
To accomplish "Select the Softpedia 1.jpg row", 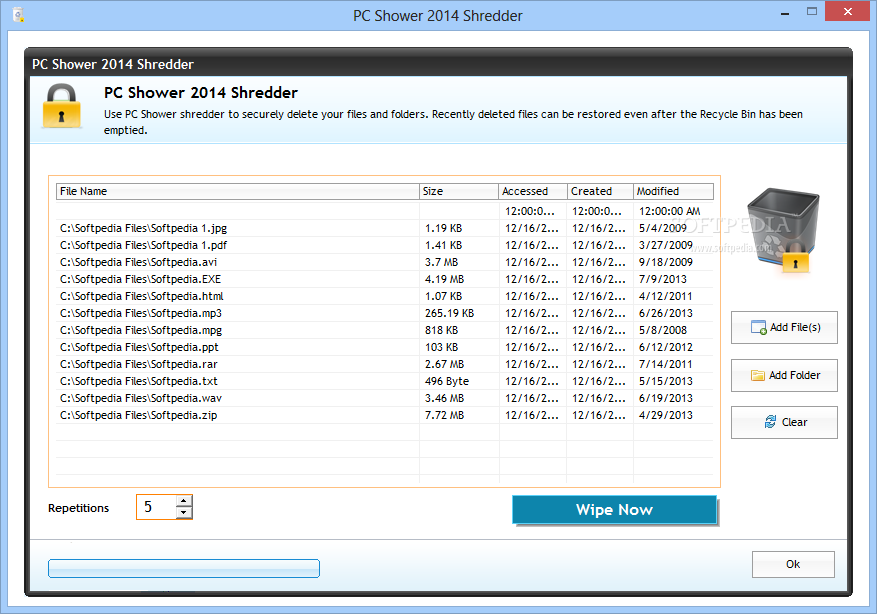I will click(x=385, y=228).
